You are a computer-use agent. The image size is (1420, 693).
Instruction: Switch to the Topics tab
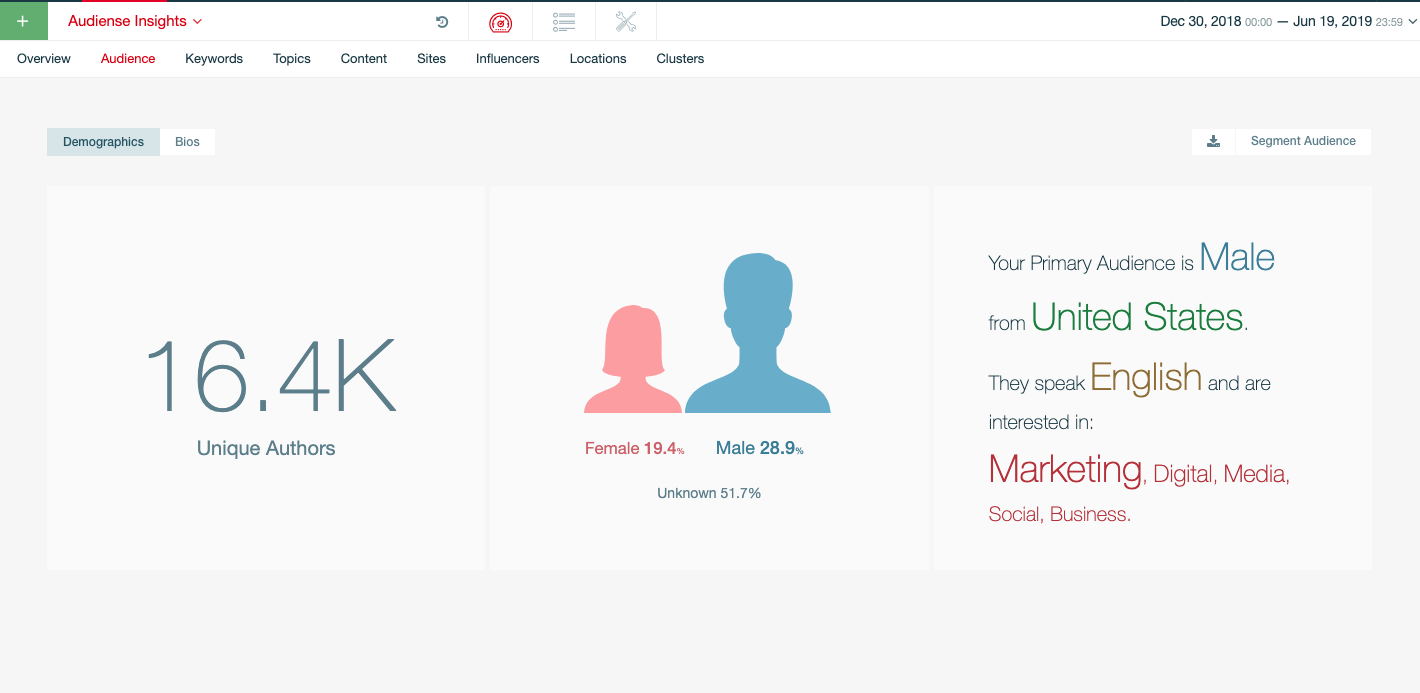pyautogui.click(x=292, y=59)
